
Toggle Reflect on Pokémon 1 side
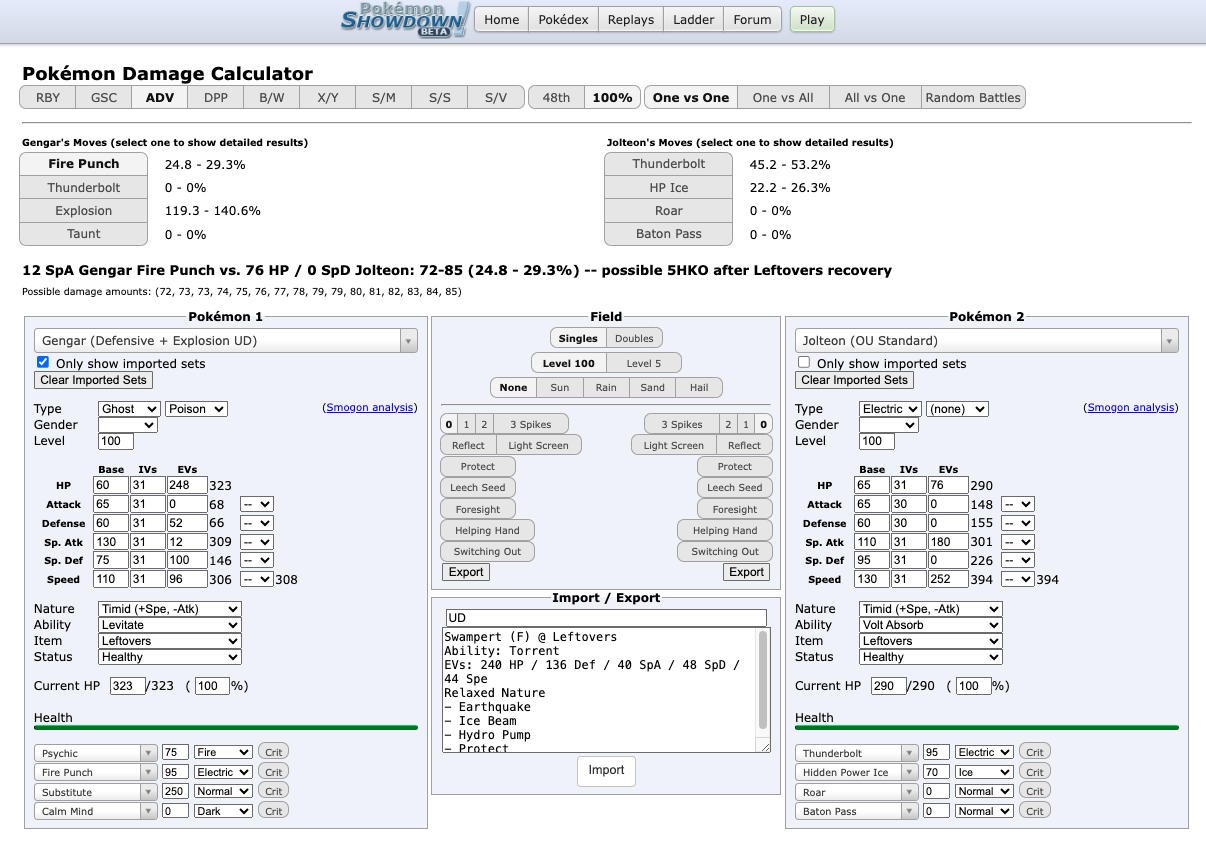pos(467,445)
